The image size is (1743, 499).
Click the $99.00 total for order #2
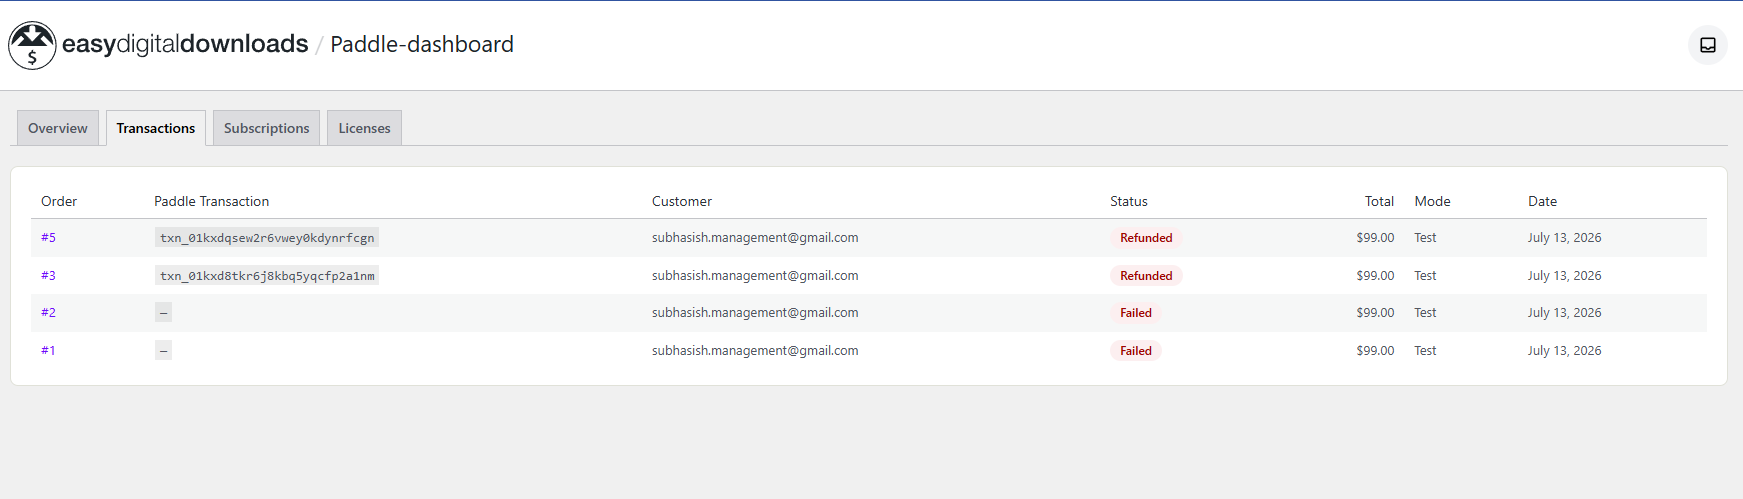click(1375, 313)
